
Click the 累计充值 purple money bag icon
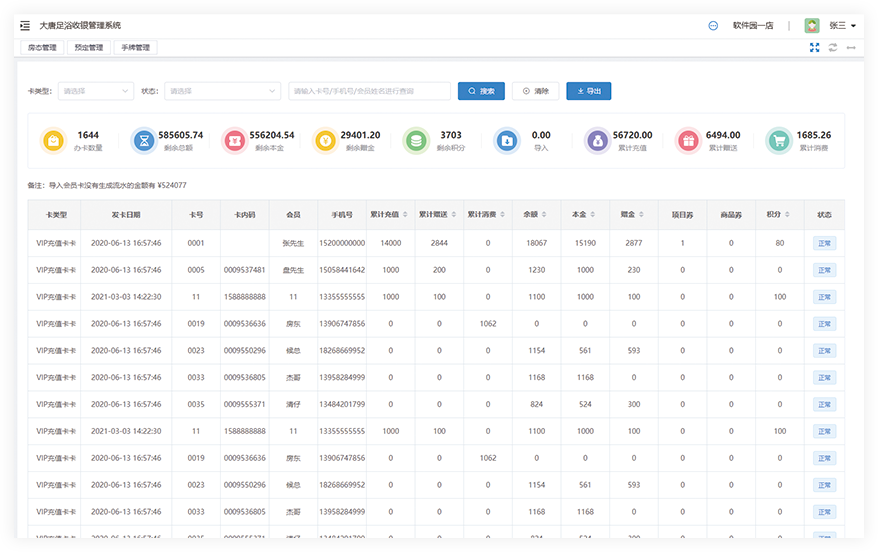coord(597,141)
